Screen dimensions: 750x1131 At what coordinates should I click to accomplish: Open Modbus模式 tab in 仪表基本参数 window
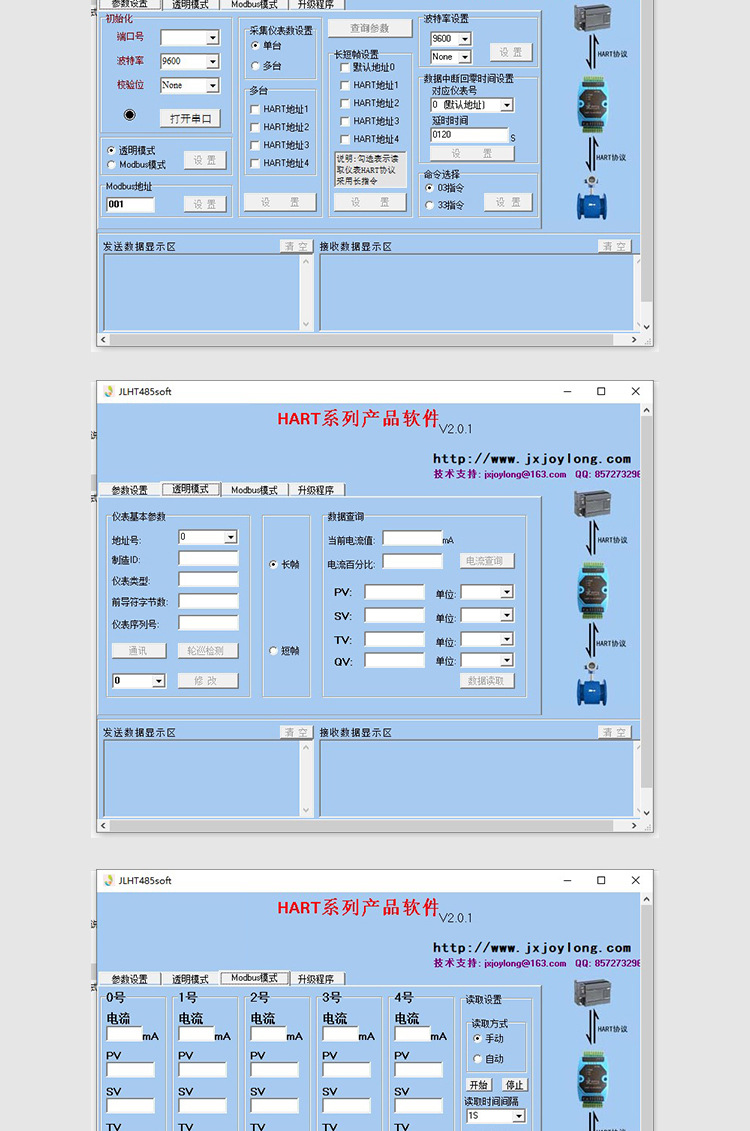[255, 490]
